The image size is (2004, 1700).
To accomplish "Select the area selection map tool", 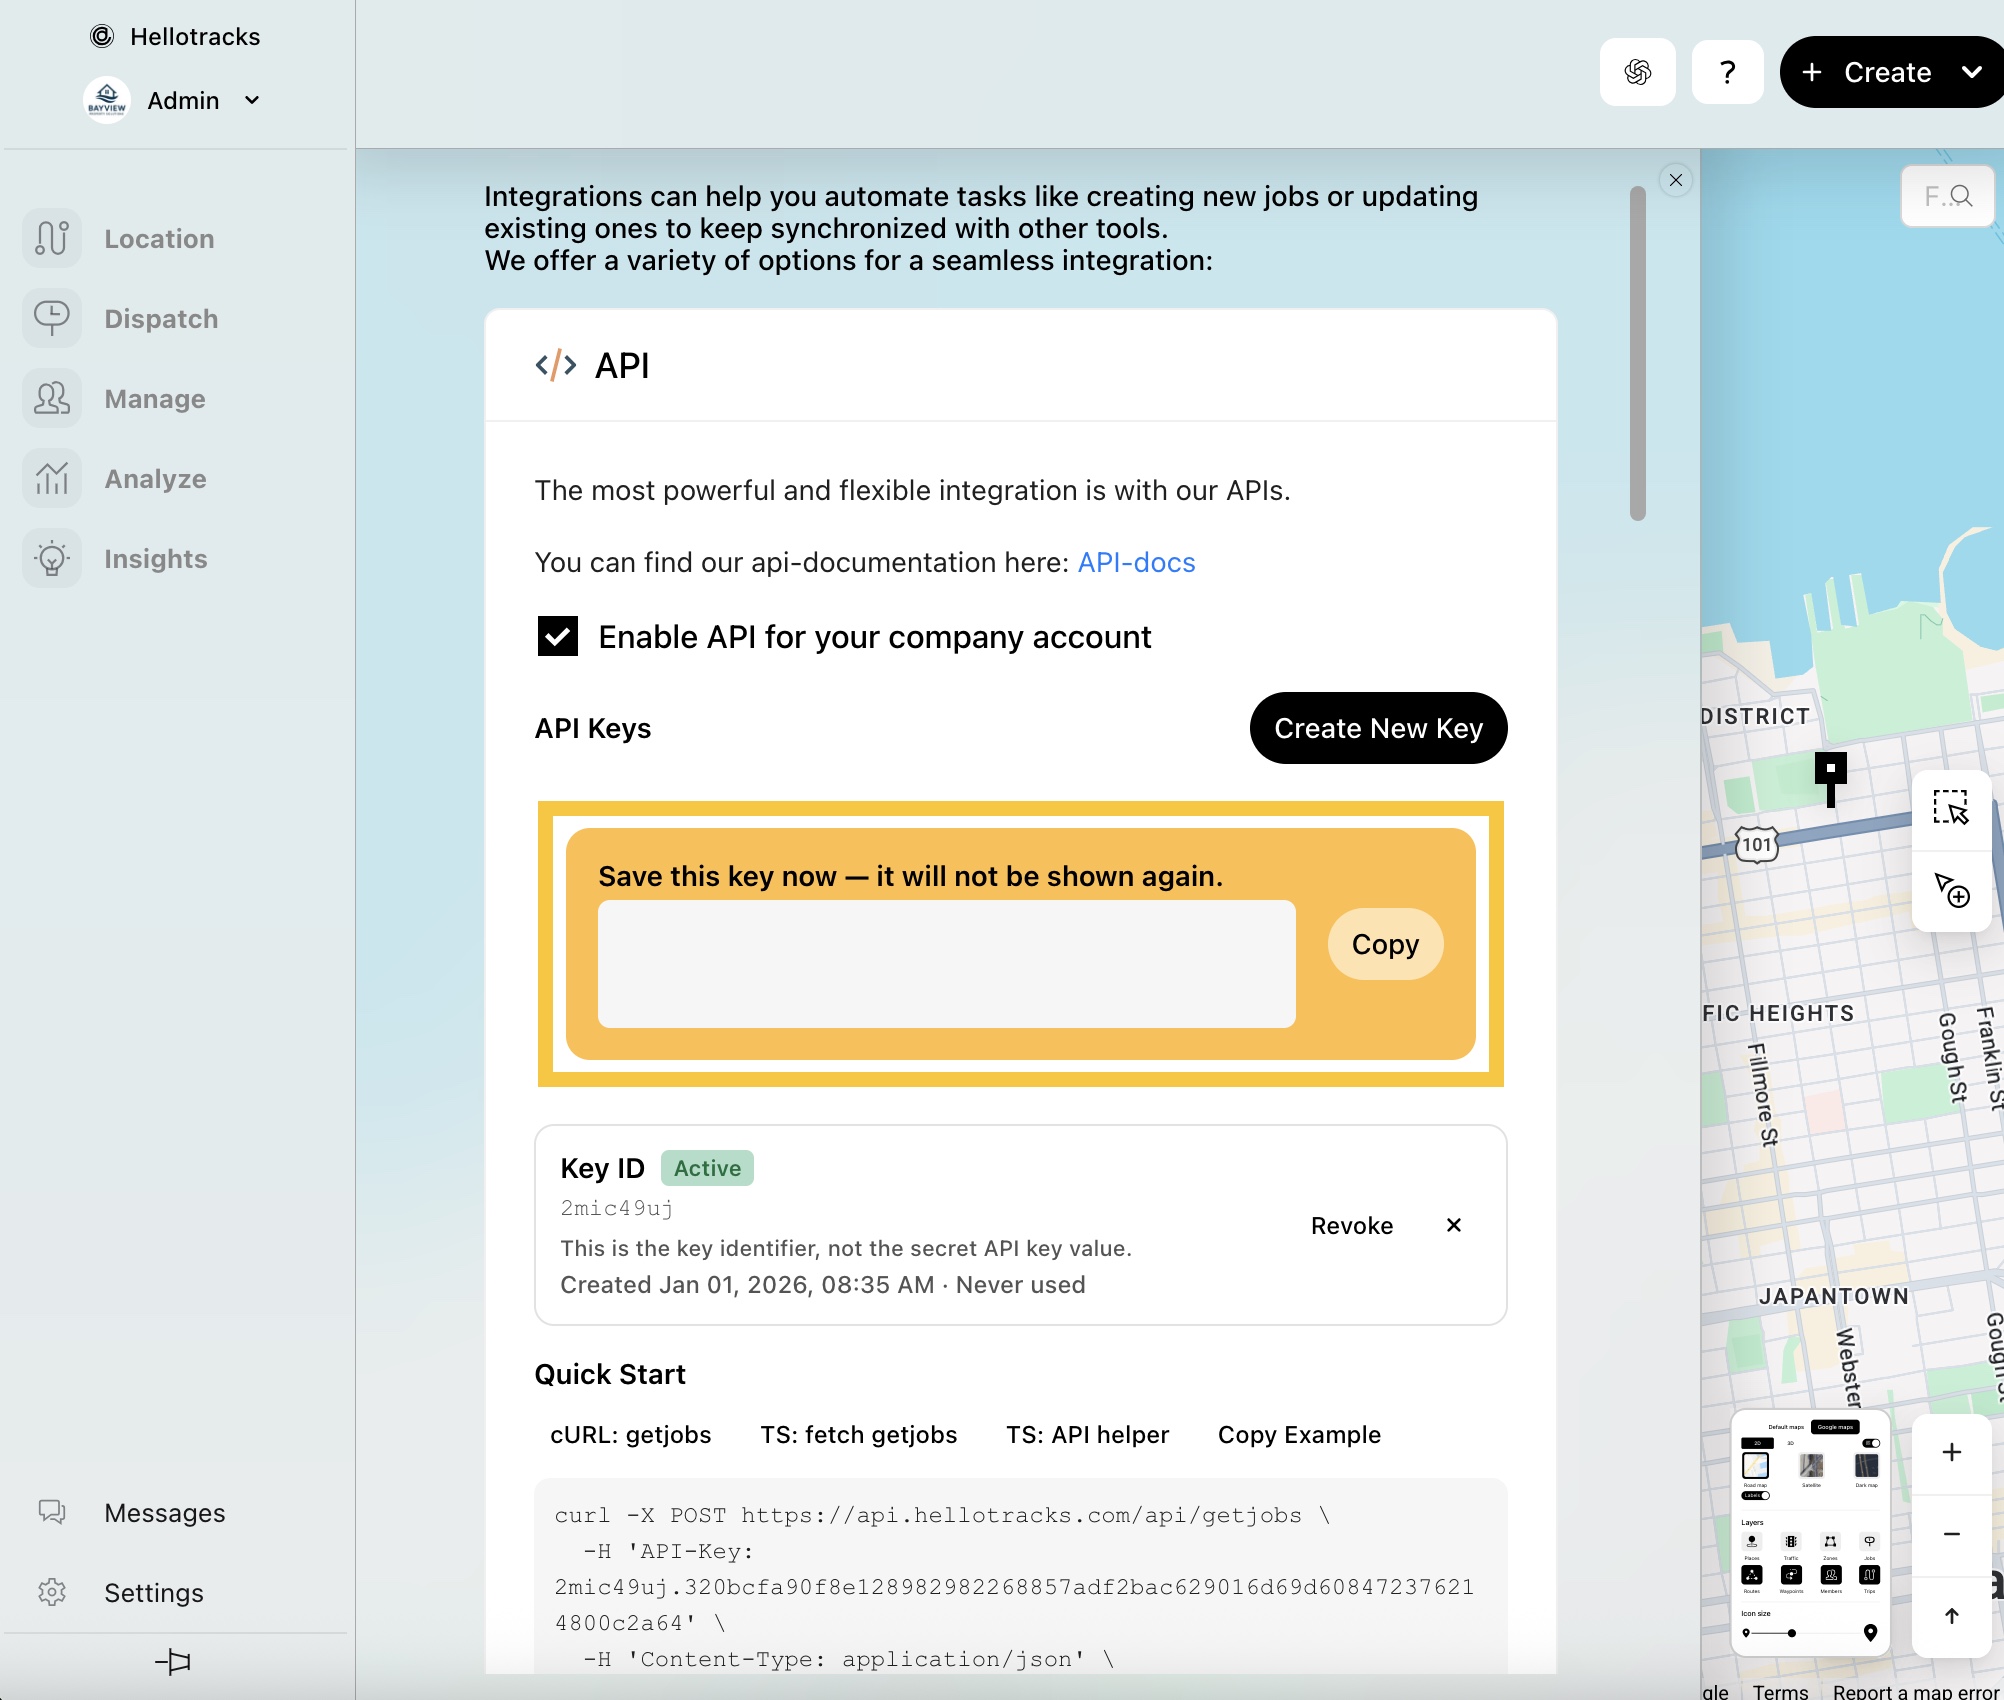I will (x=1950, y=808).
